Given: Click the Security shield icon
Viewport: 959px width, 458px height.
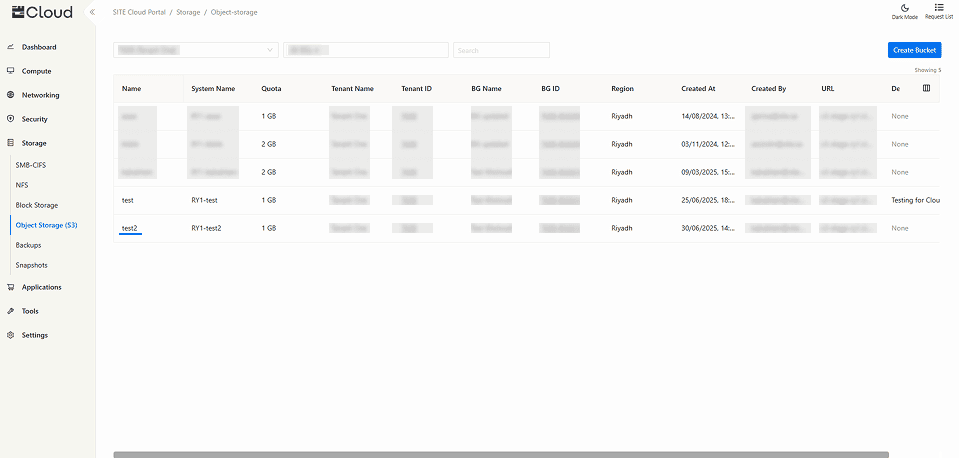Looking at the screenshot, I should tap(10, 119).
